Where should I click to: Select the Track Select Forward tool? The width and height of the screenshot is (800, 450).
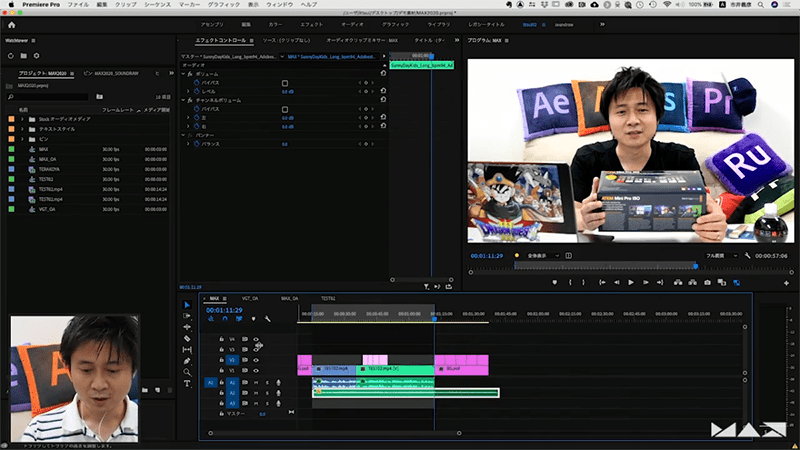(187, 316)
